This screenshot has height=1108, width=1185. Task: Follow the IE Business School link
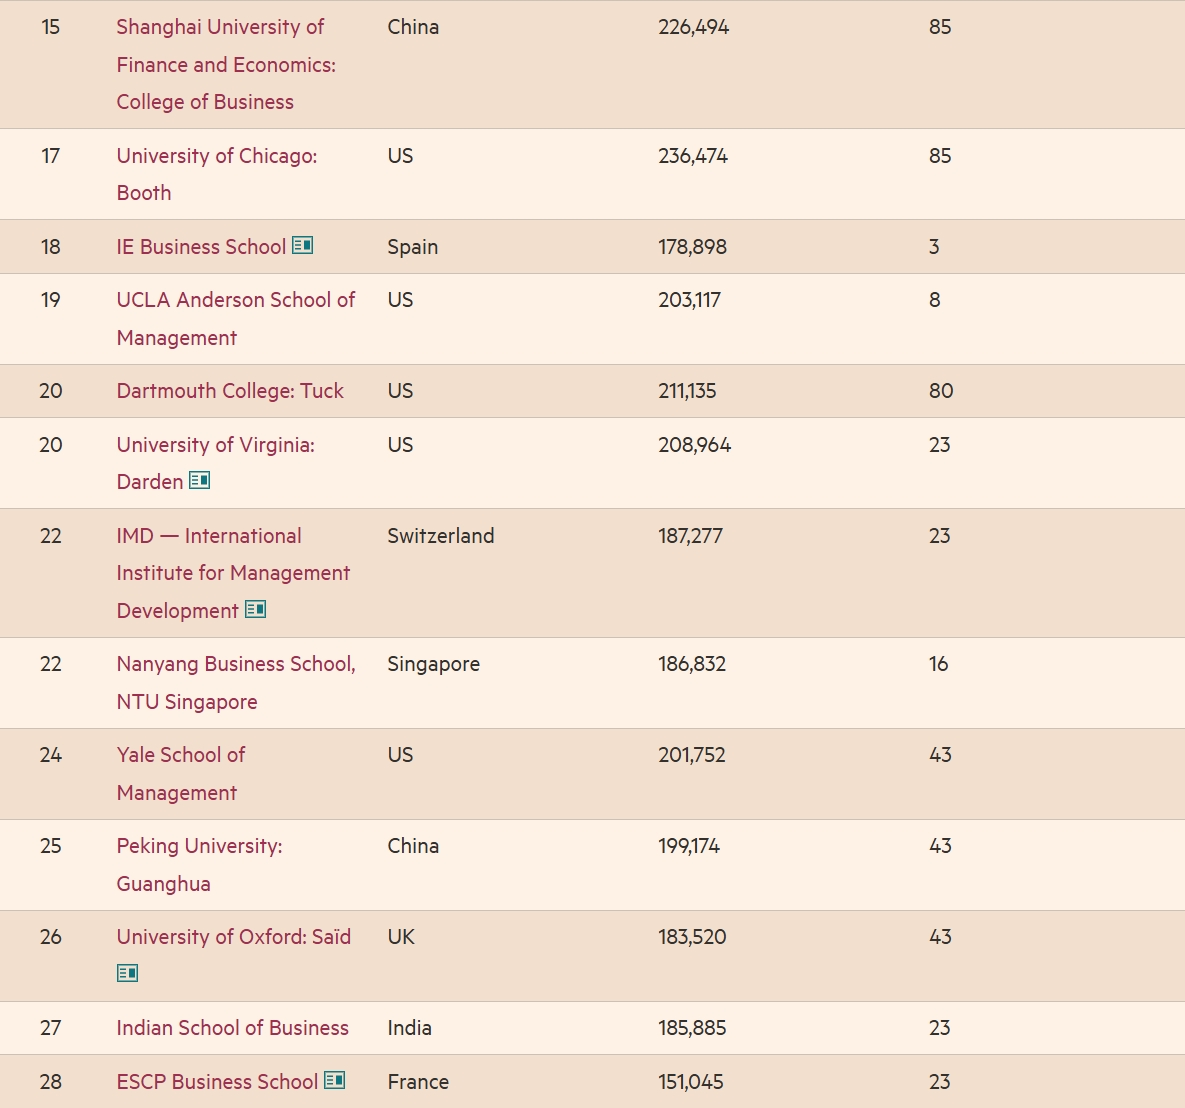[x=201, y=246]
